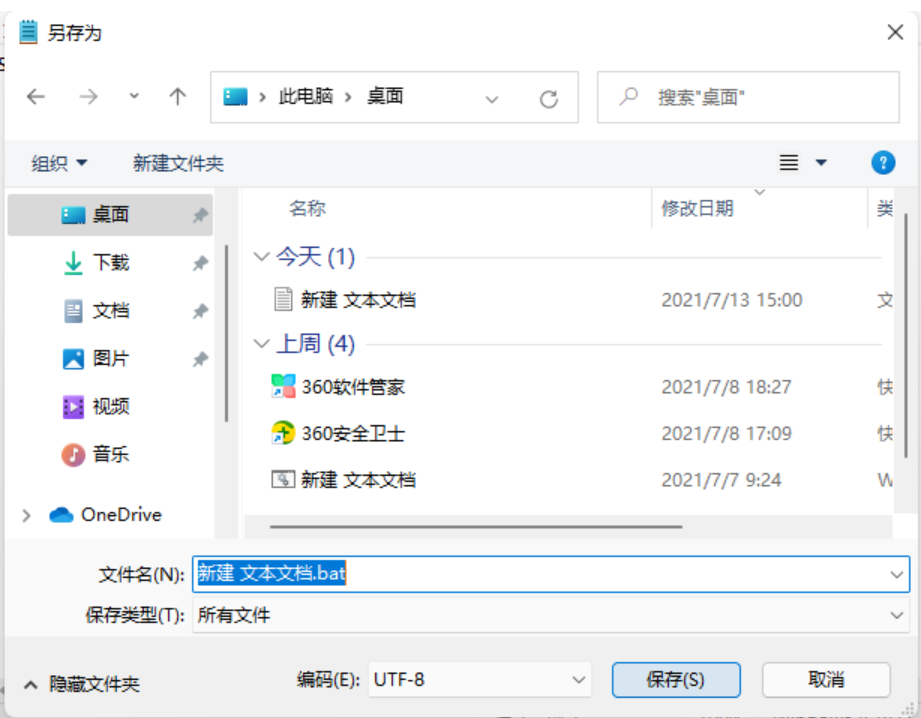
Task: Open the view options dropdown arrow
Action: pyautogui.click(x=821, y=163)
